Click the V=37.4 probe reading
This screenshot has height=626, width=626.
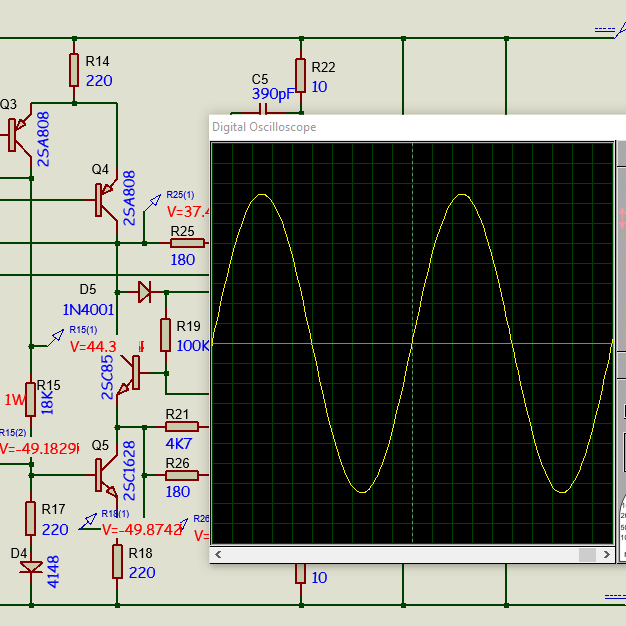pos(188,212)
